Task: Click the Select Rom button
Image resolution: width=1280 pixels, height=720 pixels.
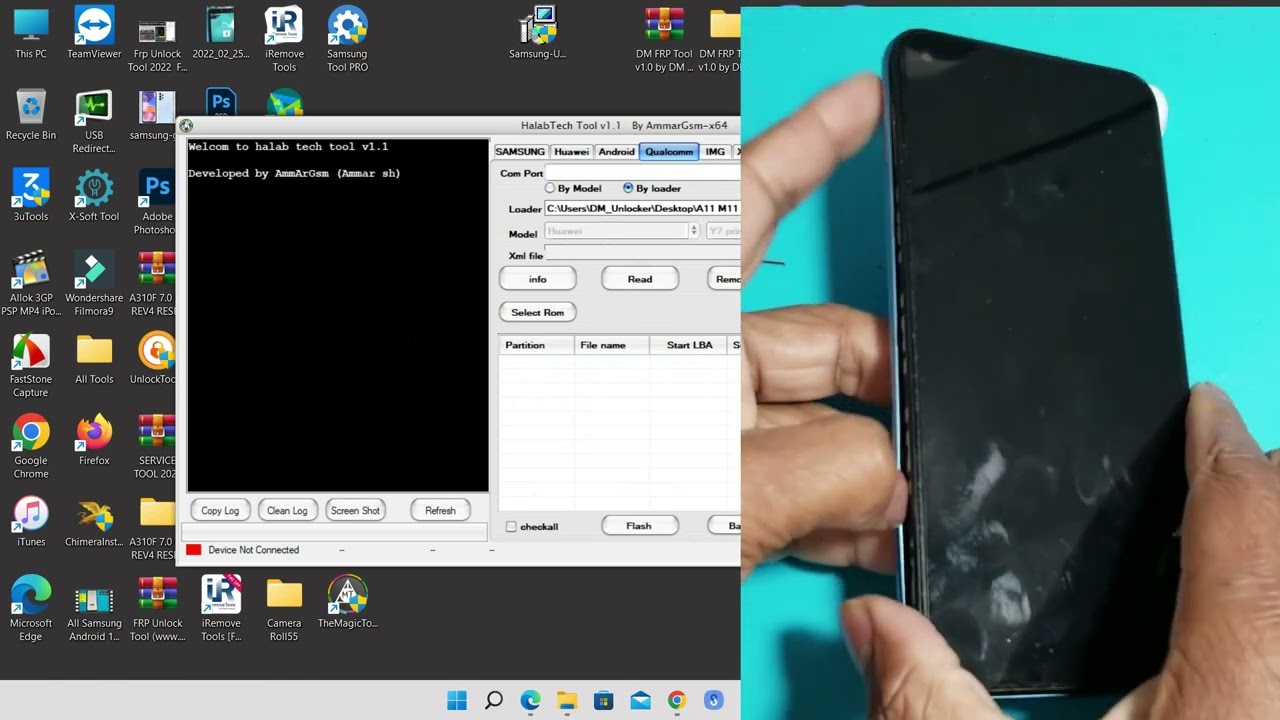Action: (x=538, y=312)
